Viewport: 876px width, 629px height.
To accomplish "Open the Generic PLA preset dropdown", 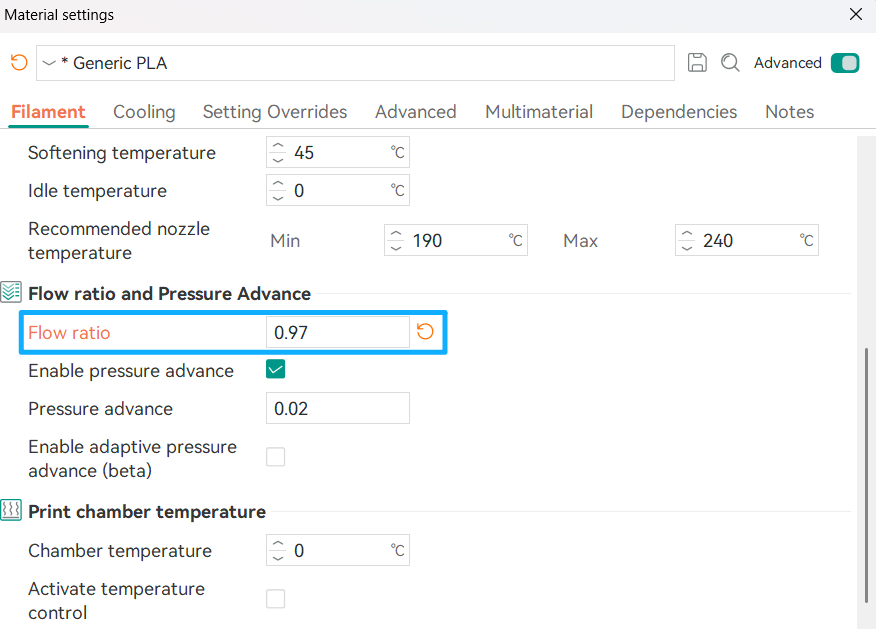I will 355,63.
